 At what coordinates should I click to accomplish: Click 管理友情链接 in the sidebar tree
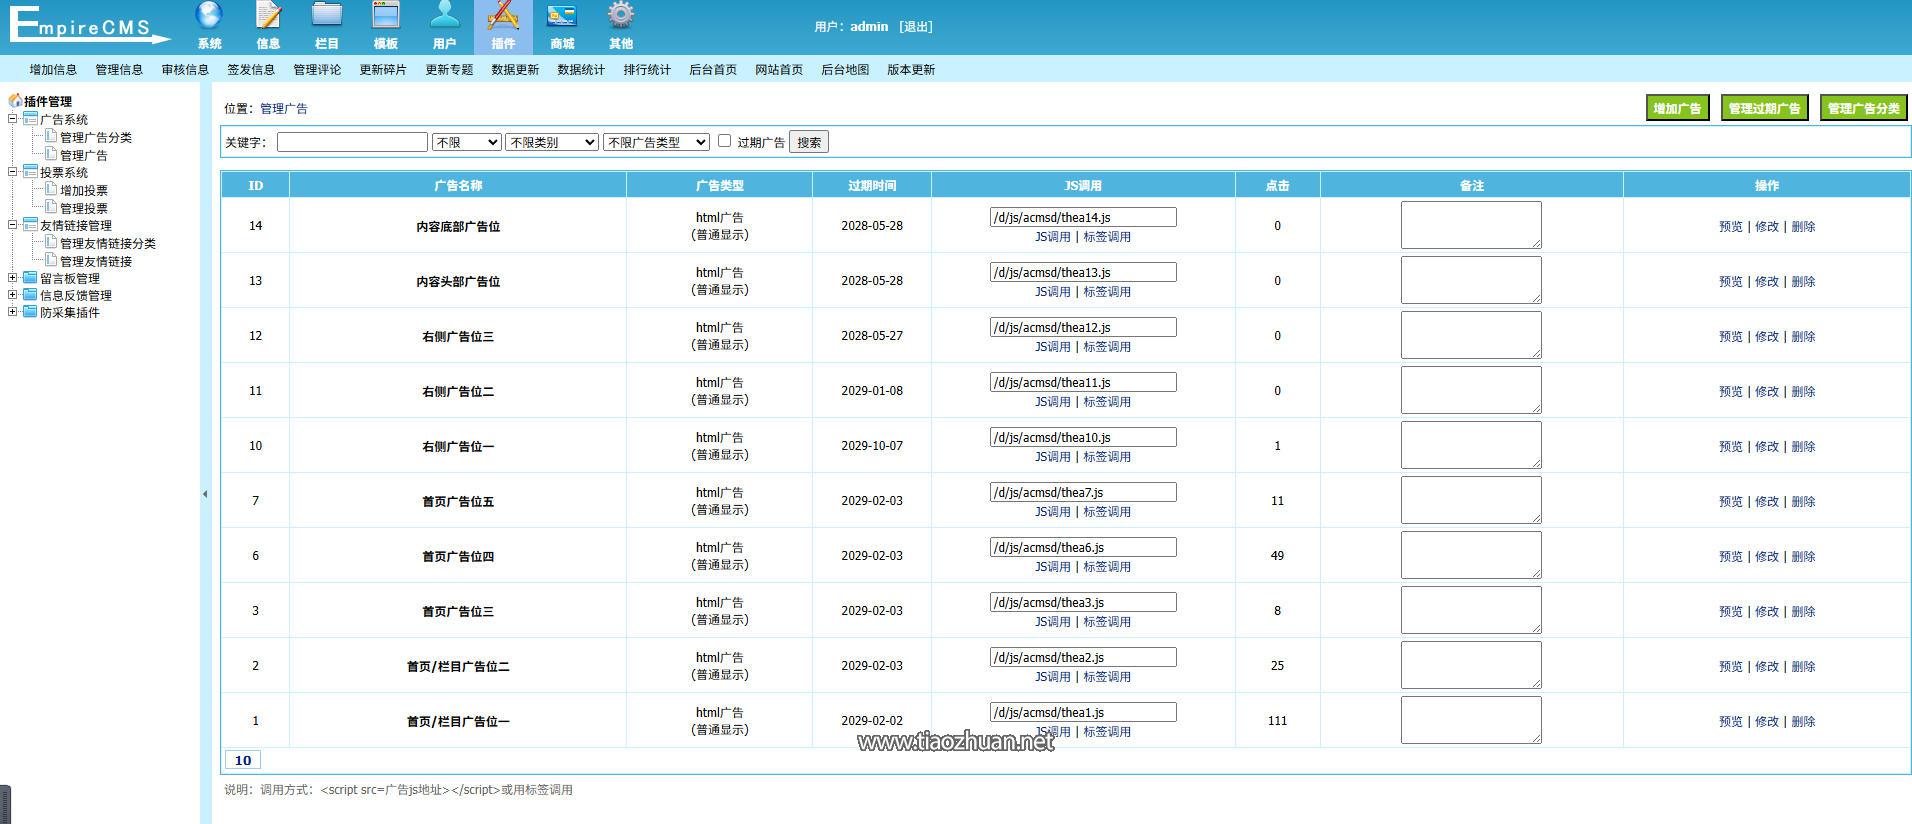coord(96,261)
